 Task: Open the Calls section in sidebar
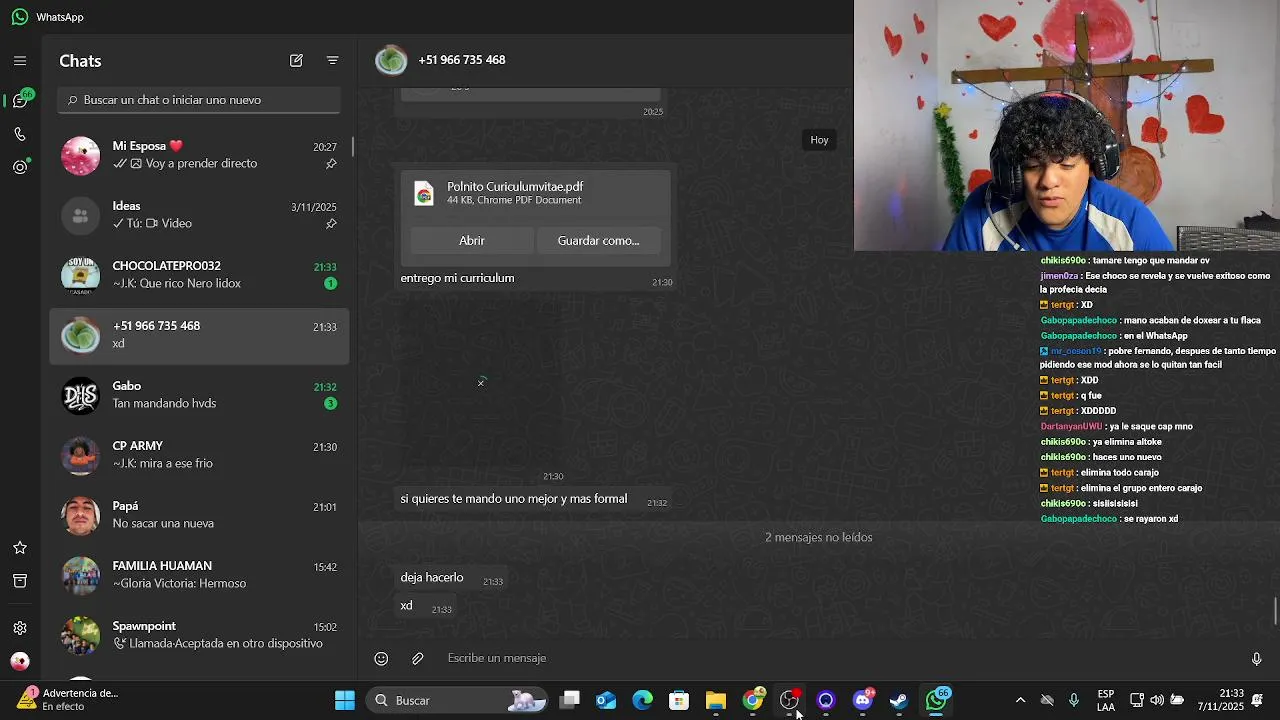pos(20,134)
